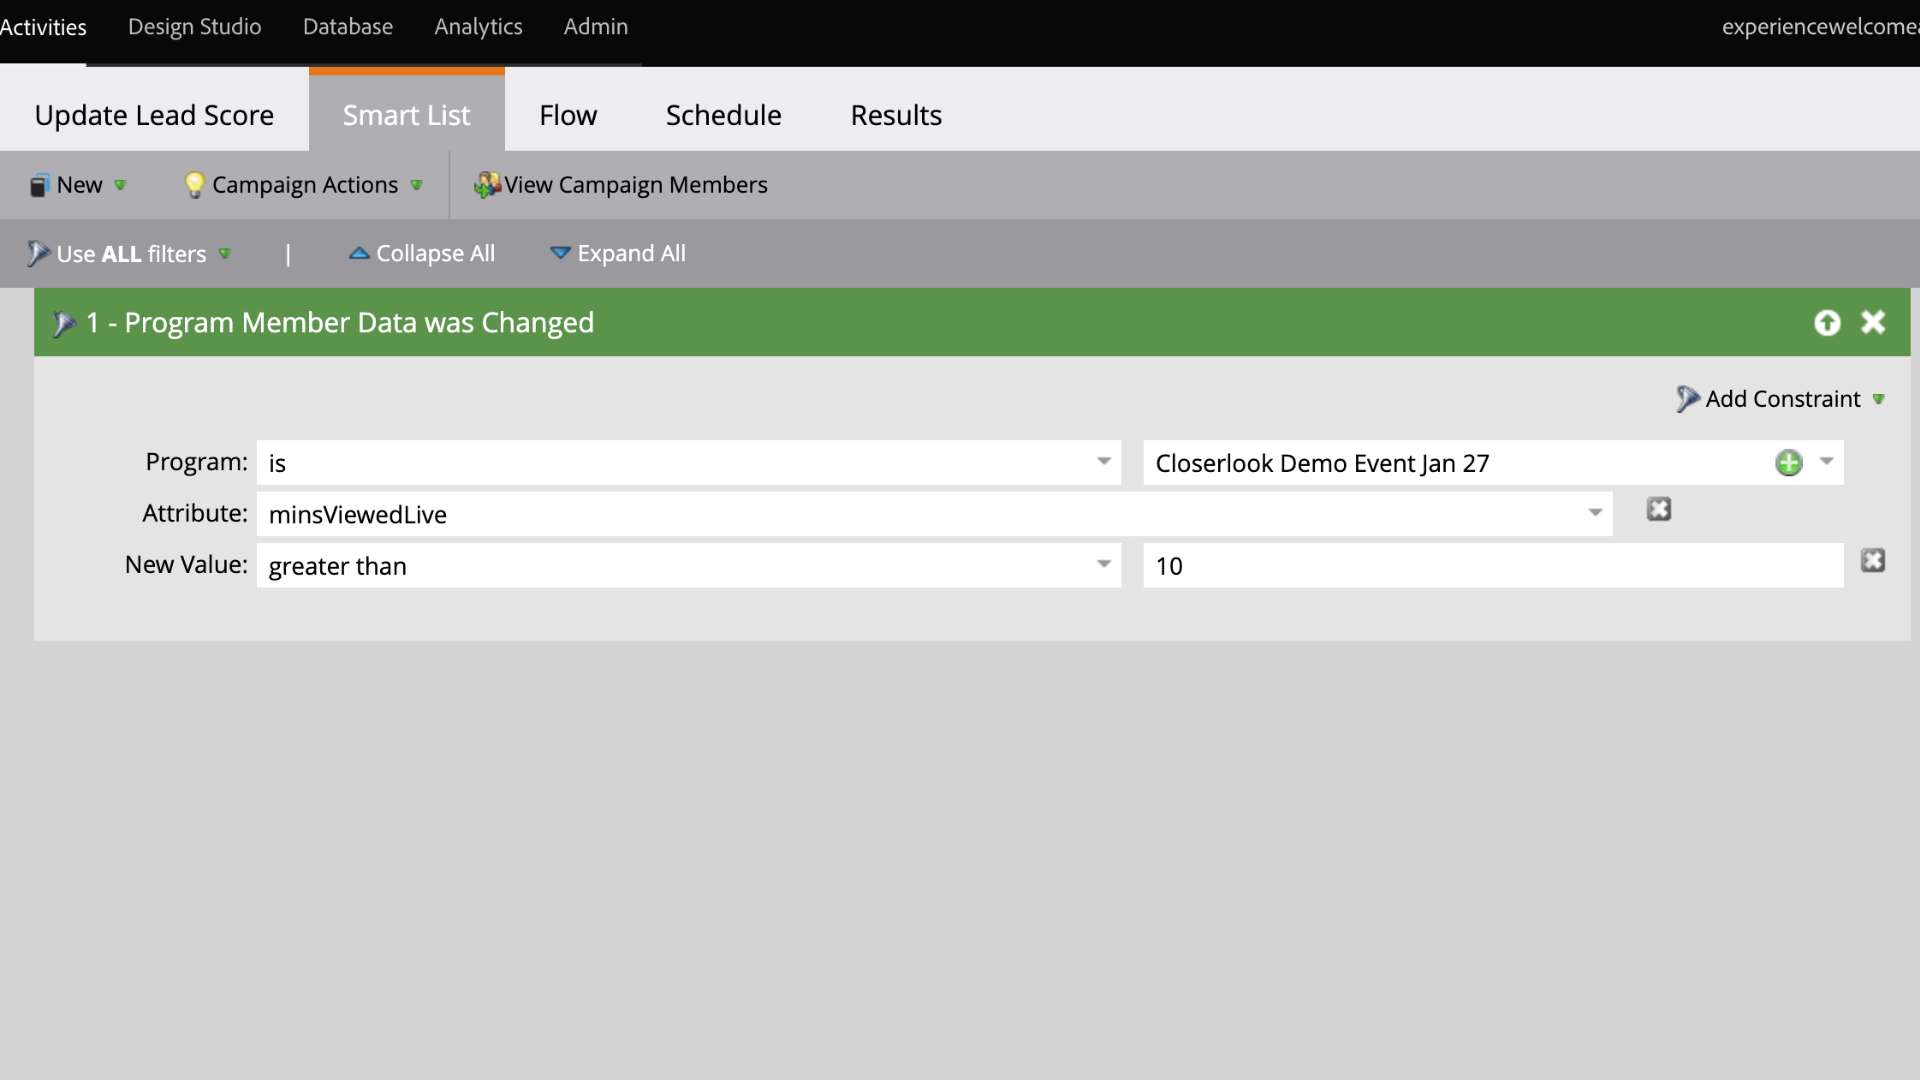This screenshot has height=1080, width=1920.
Task: Open the Results tab
Action: click(896, 115)
